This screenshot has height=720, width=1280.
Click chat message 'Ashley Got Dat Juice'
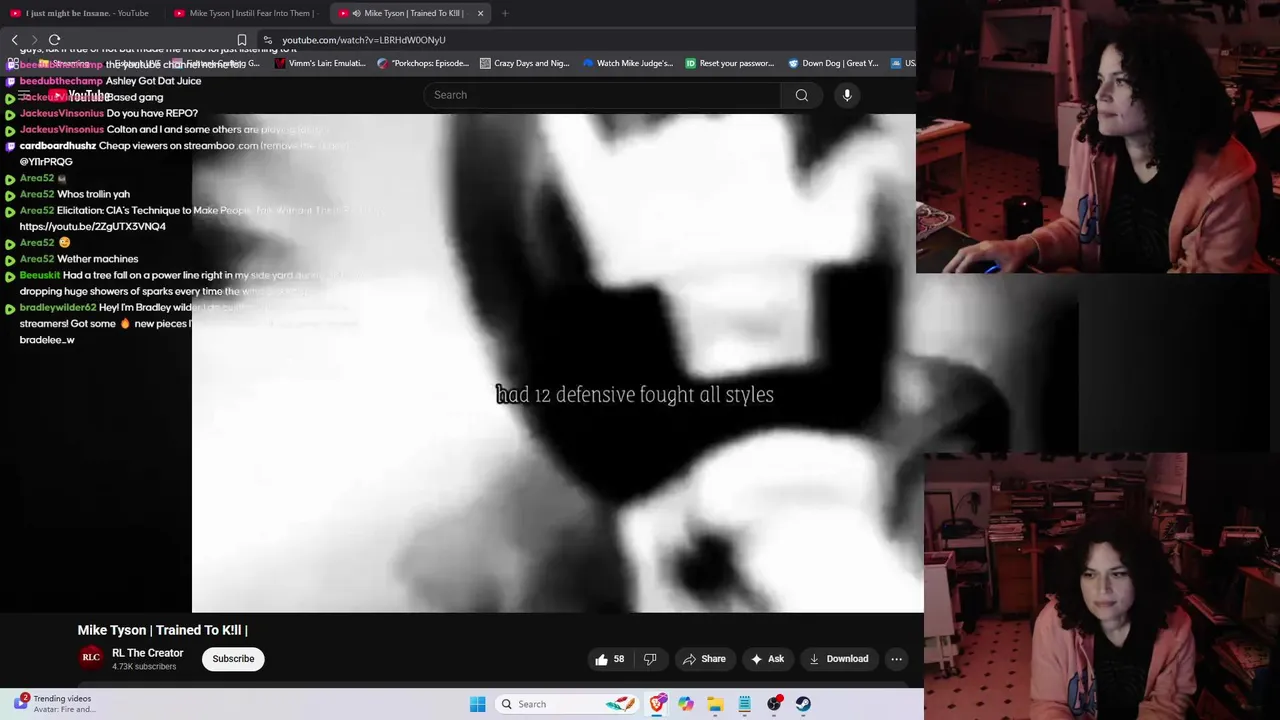coord(154,81)
